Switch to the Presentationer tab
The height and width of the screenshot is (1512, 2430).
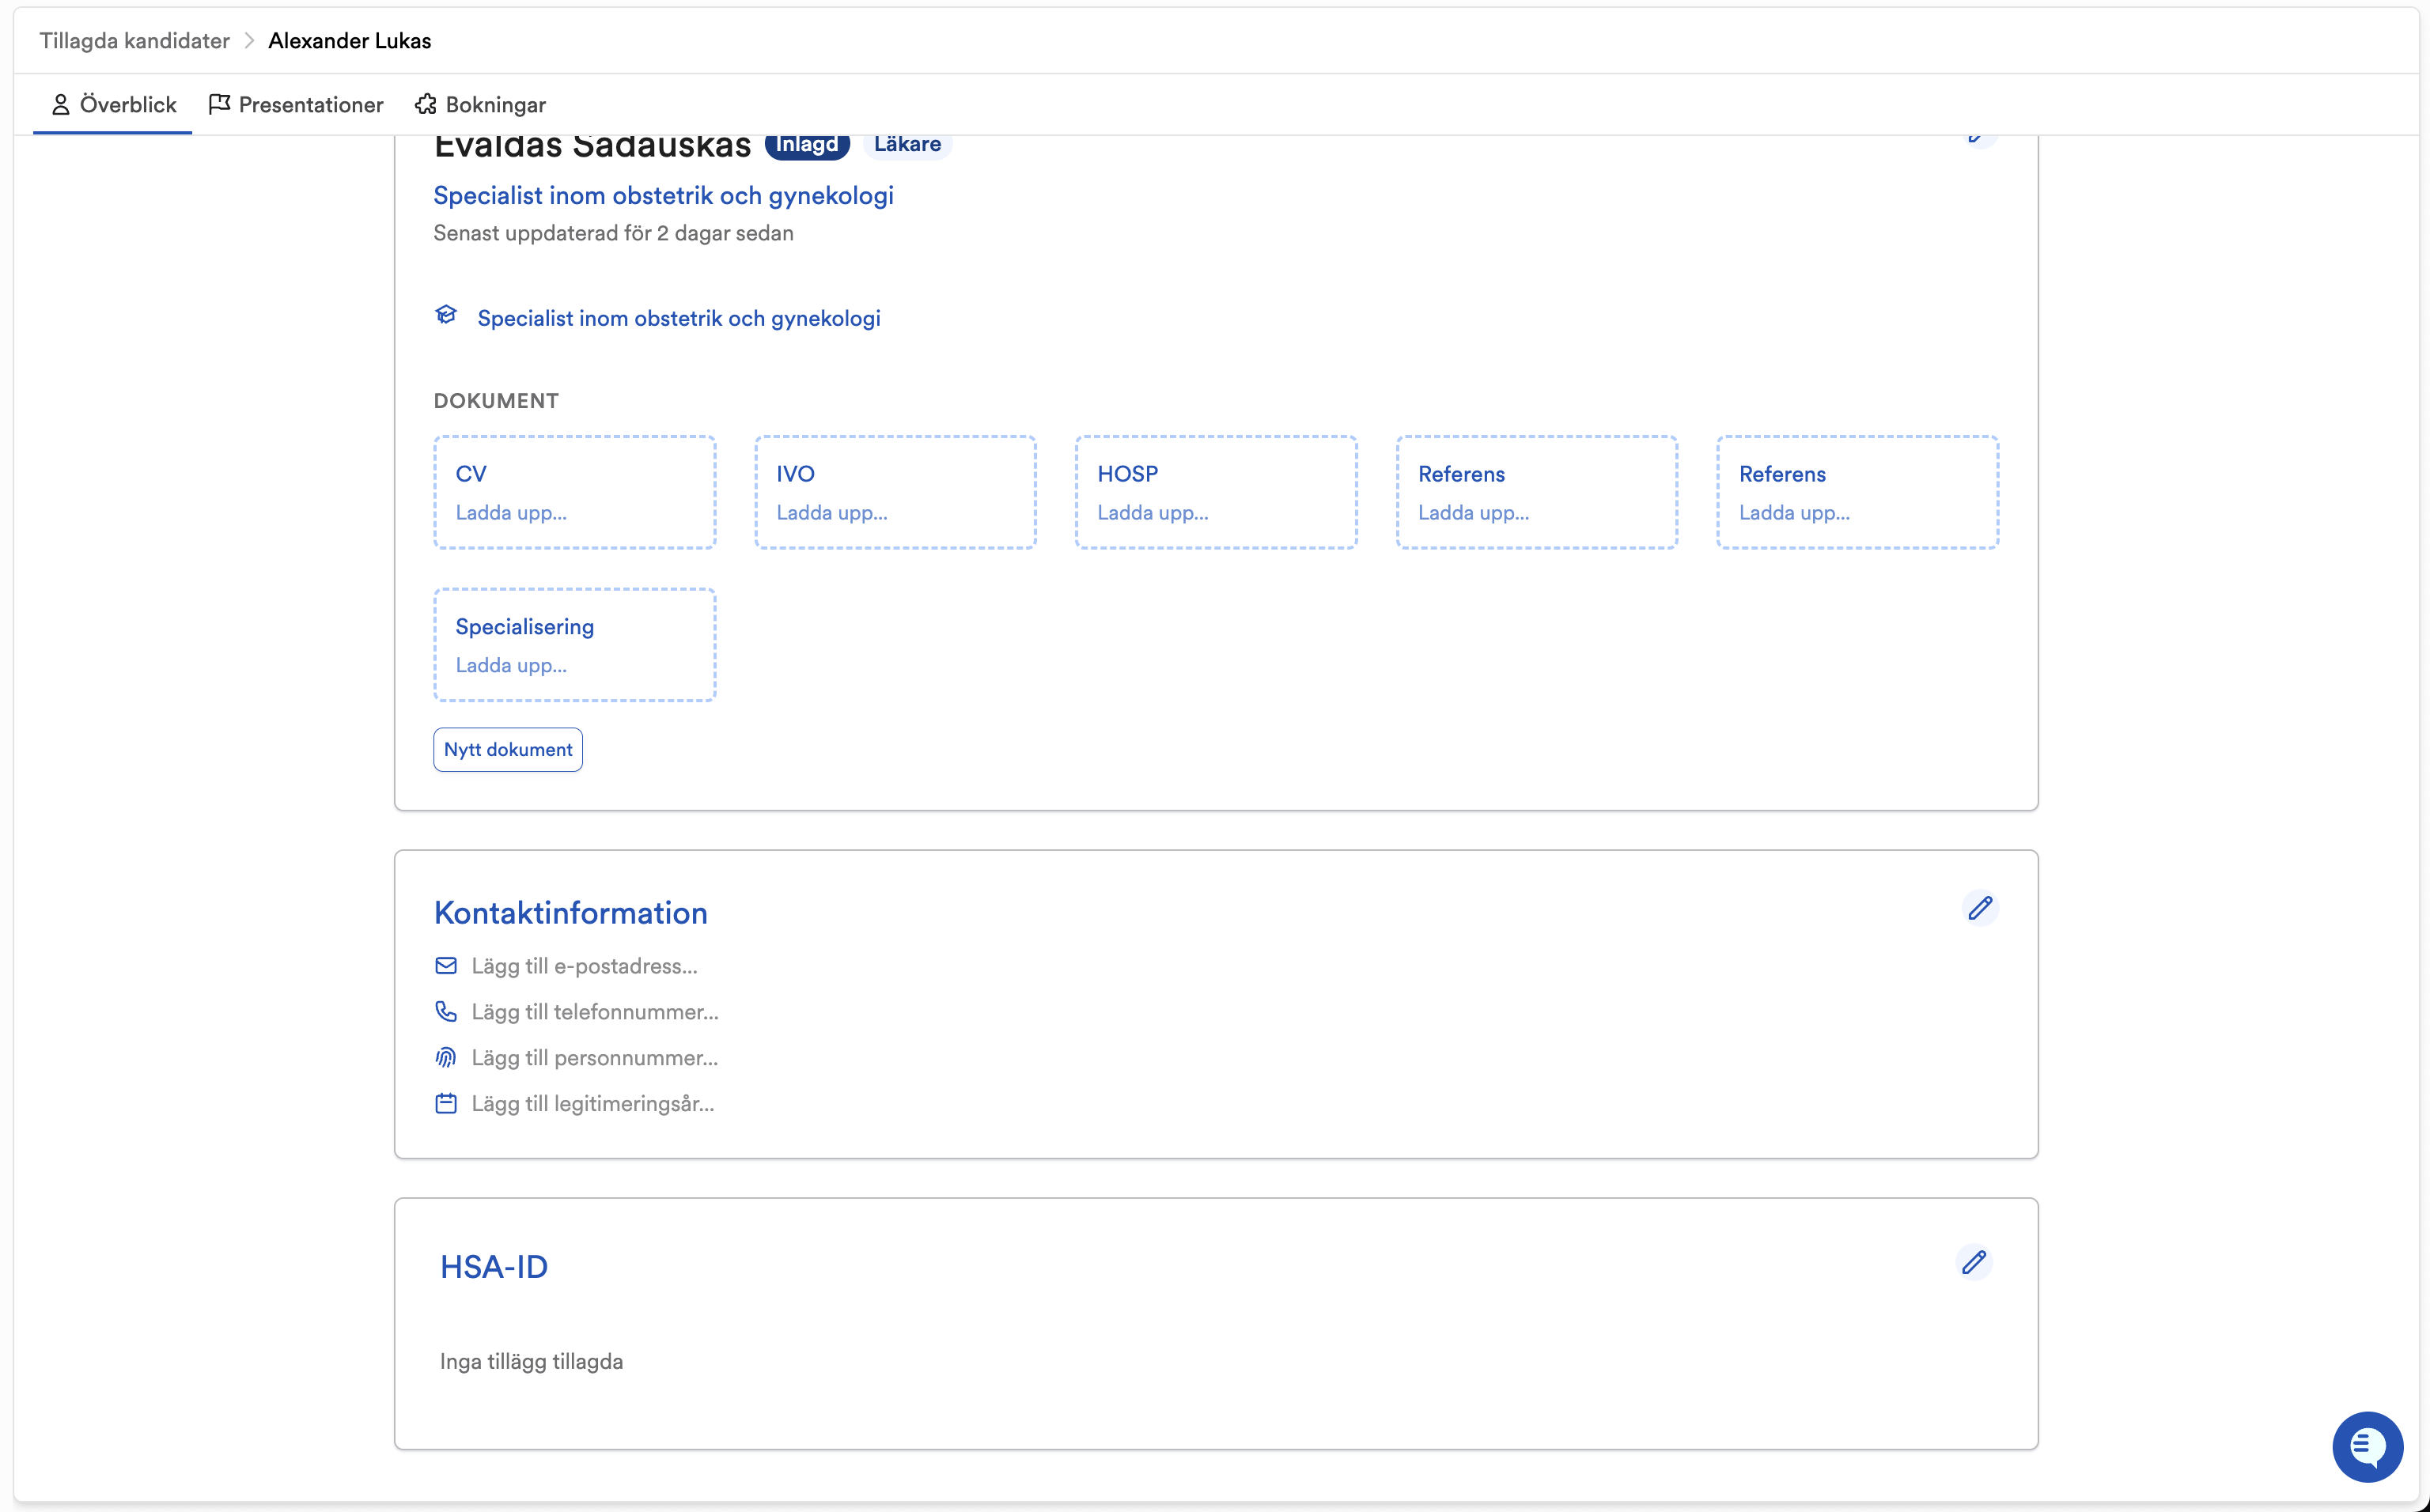(x=296, y=104)
